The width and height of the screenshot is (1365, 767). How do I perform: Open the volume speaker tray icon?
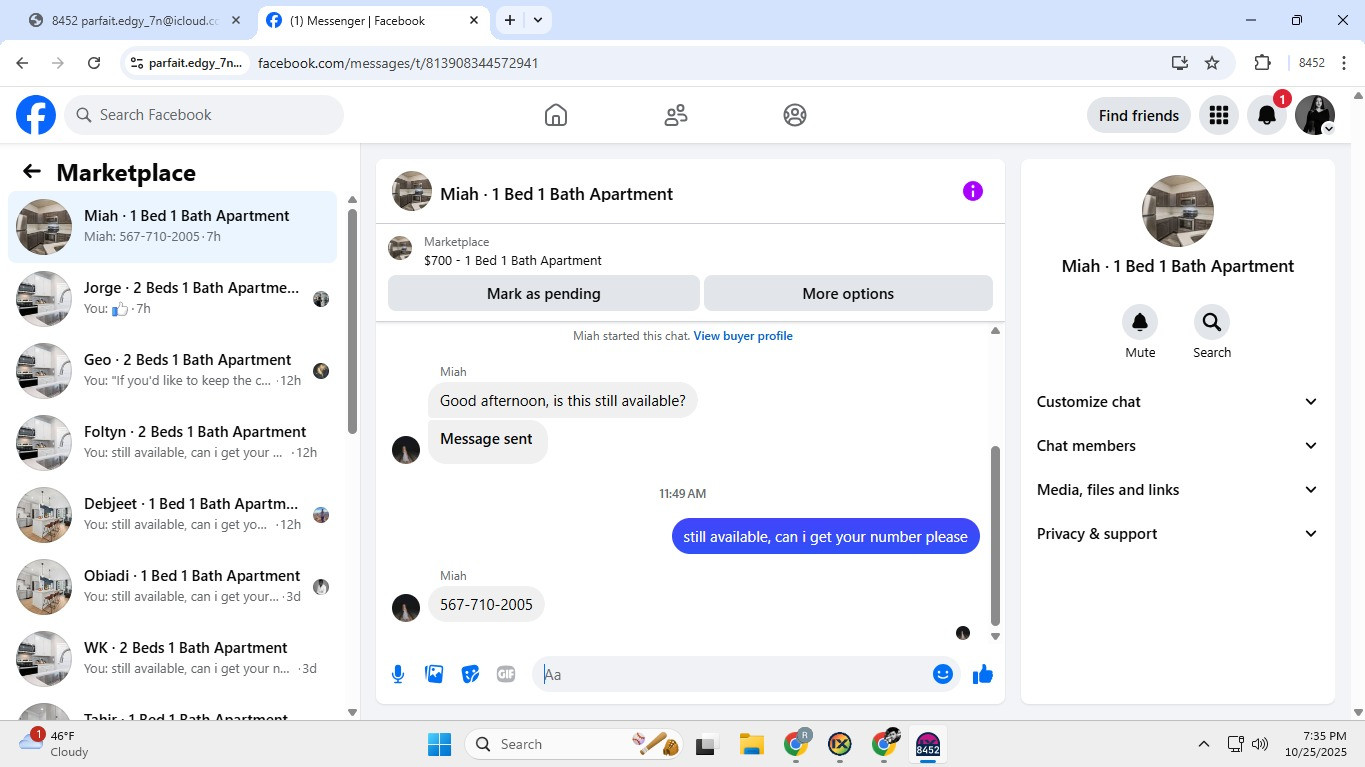tap(1260, 744)
